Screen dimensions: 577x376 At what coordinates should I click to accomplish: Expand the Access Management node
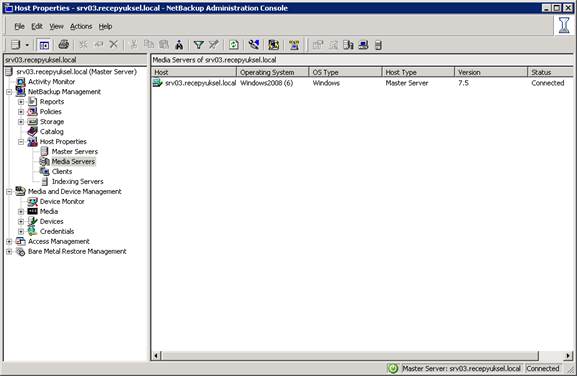coord(9,241)
